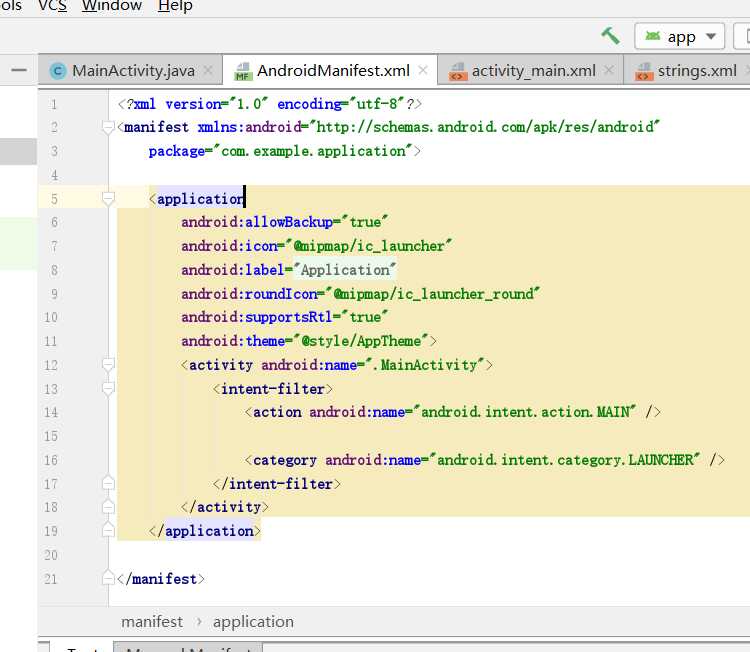Click the fold marker at closing activity

(109, 507)
